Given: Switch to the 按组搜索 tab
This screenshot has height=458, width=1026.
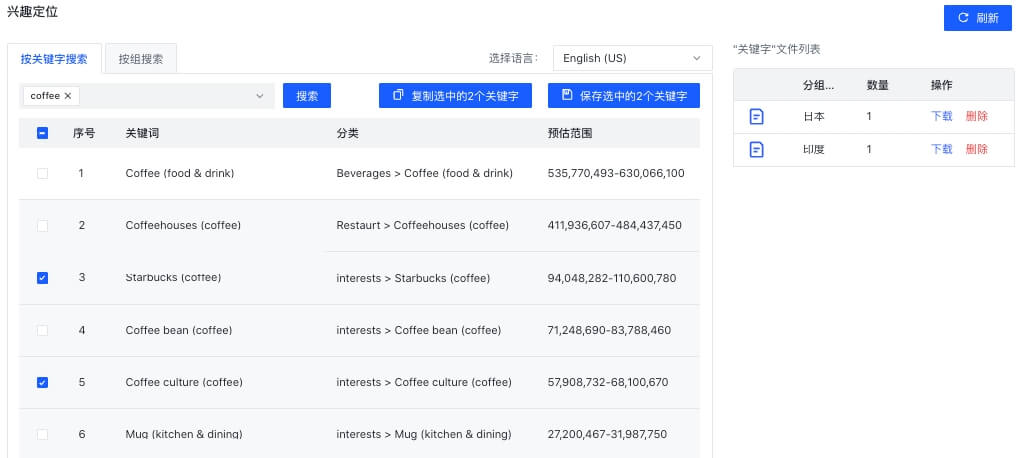Looking at the screenshot, I should point(141,59).
